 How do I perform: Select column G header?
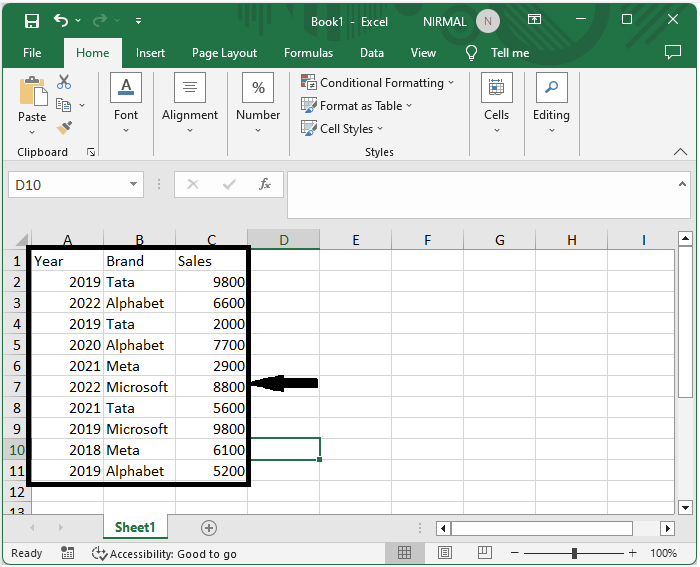[x=500, y=240]
